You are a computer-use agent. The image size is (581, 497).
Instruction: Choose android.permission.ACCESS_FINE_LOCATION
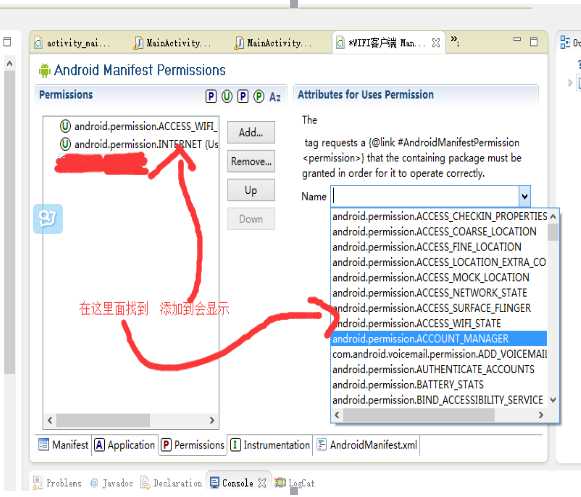pyautogui.click(x=439, y=247)
